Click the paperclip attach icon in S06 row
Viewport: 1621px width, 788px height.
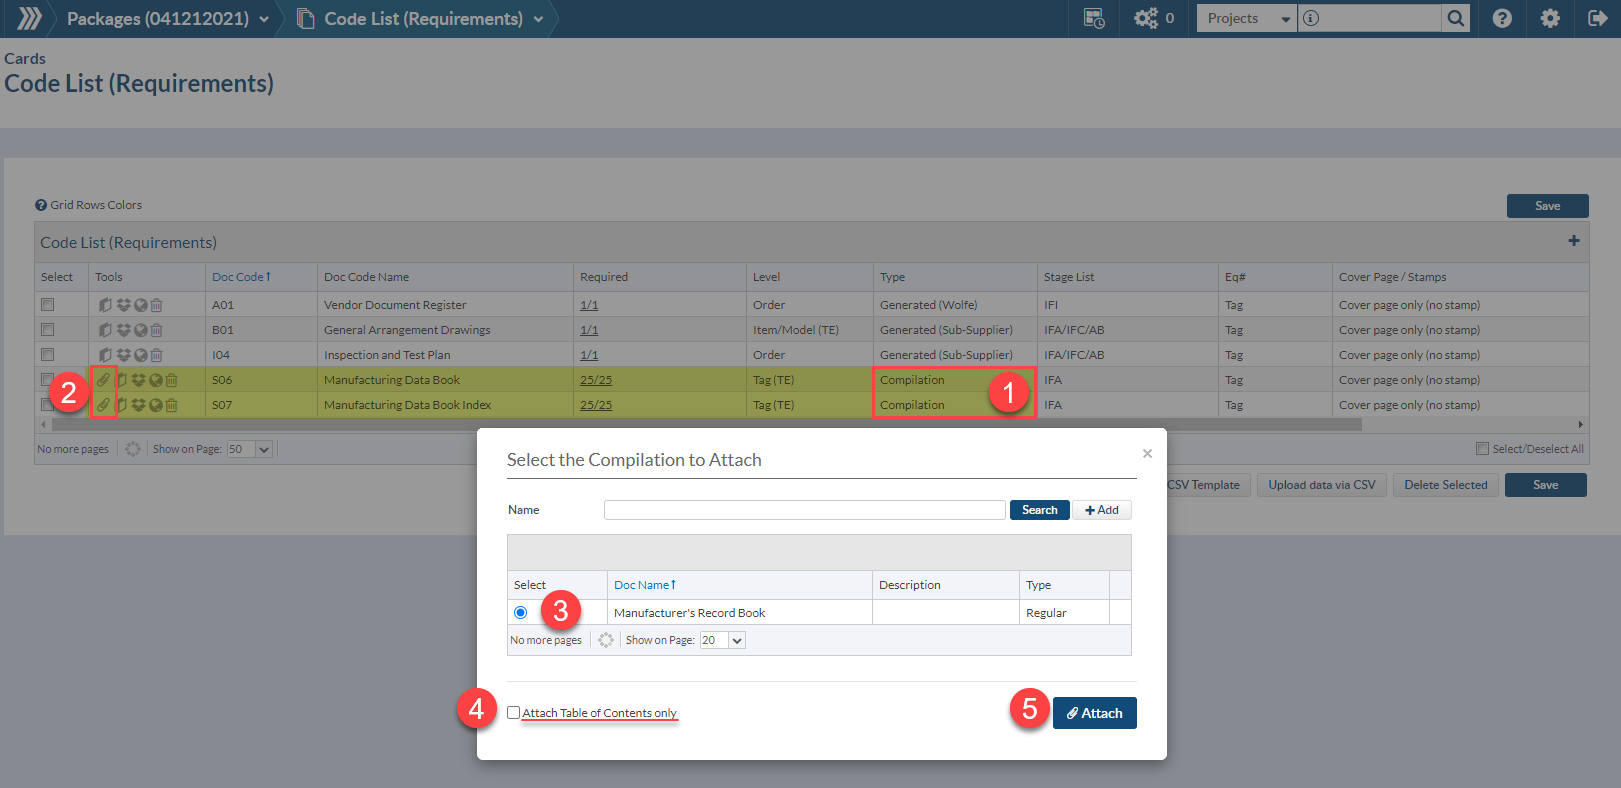pyautogui.click(x=104, y=380)
